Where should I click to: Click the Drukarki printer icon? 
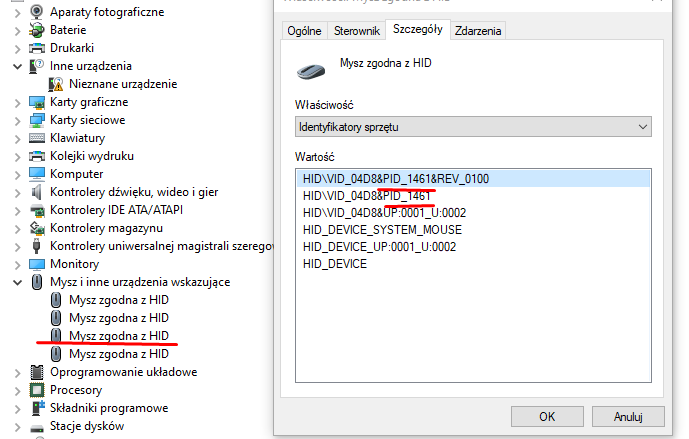tap(38, 48)
